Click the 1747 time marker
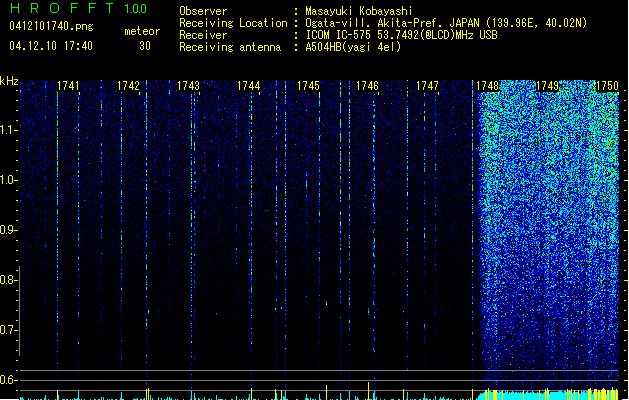629x400 pixels. (x=427, y=85)
